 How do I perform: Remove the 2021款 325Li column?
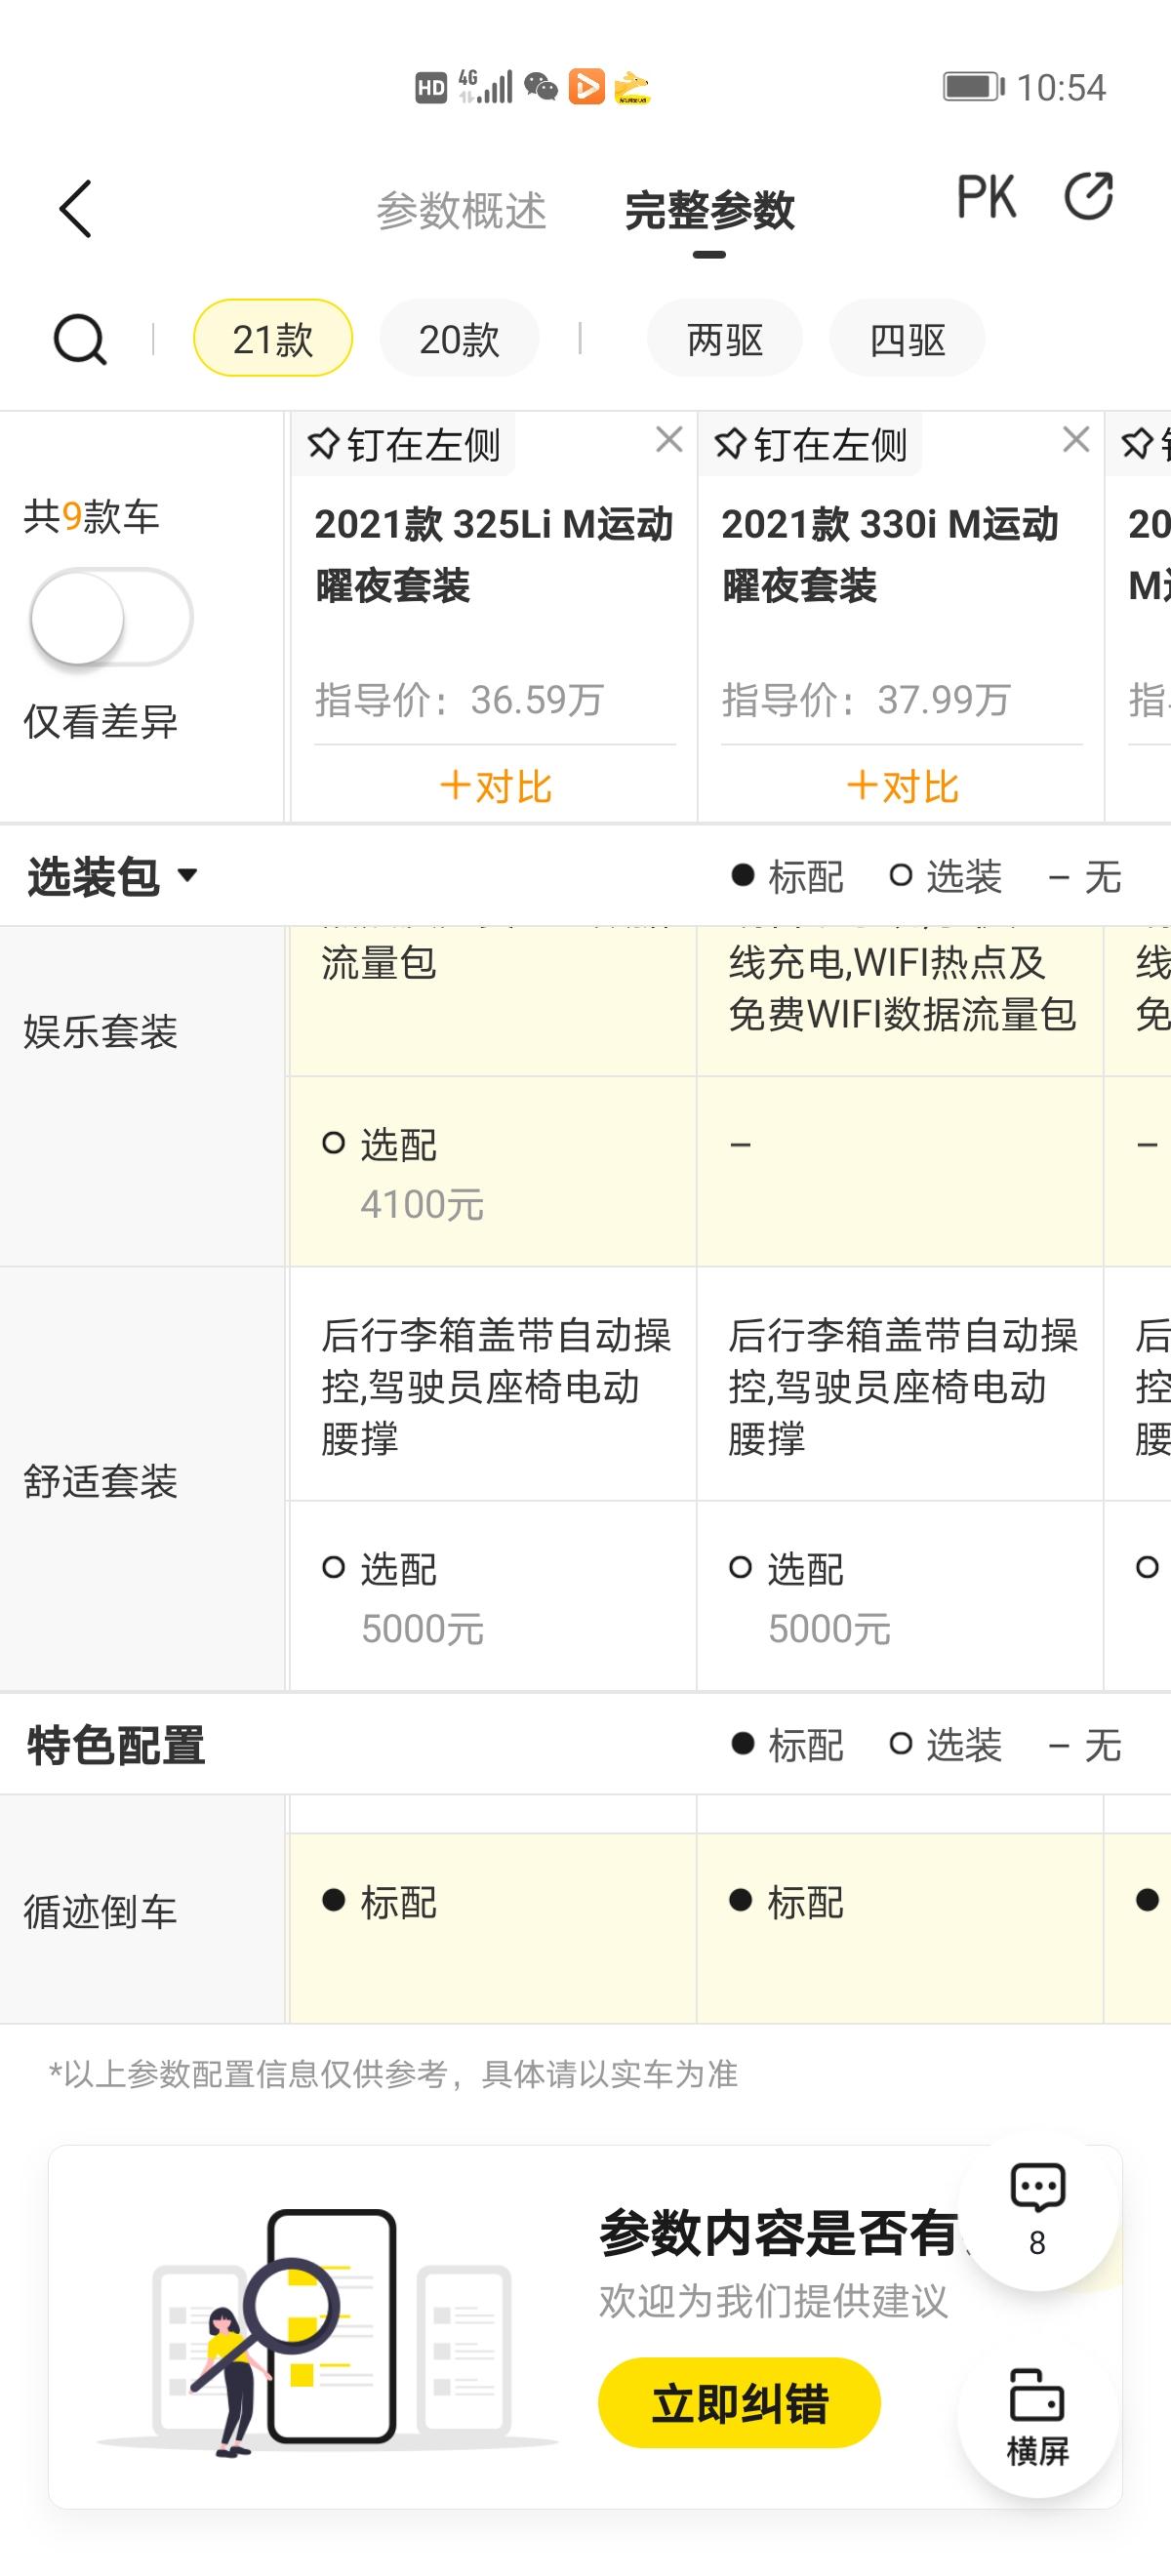coord(669,439)
